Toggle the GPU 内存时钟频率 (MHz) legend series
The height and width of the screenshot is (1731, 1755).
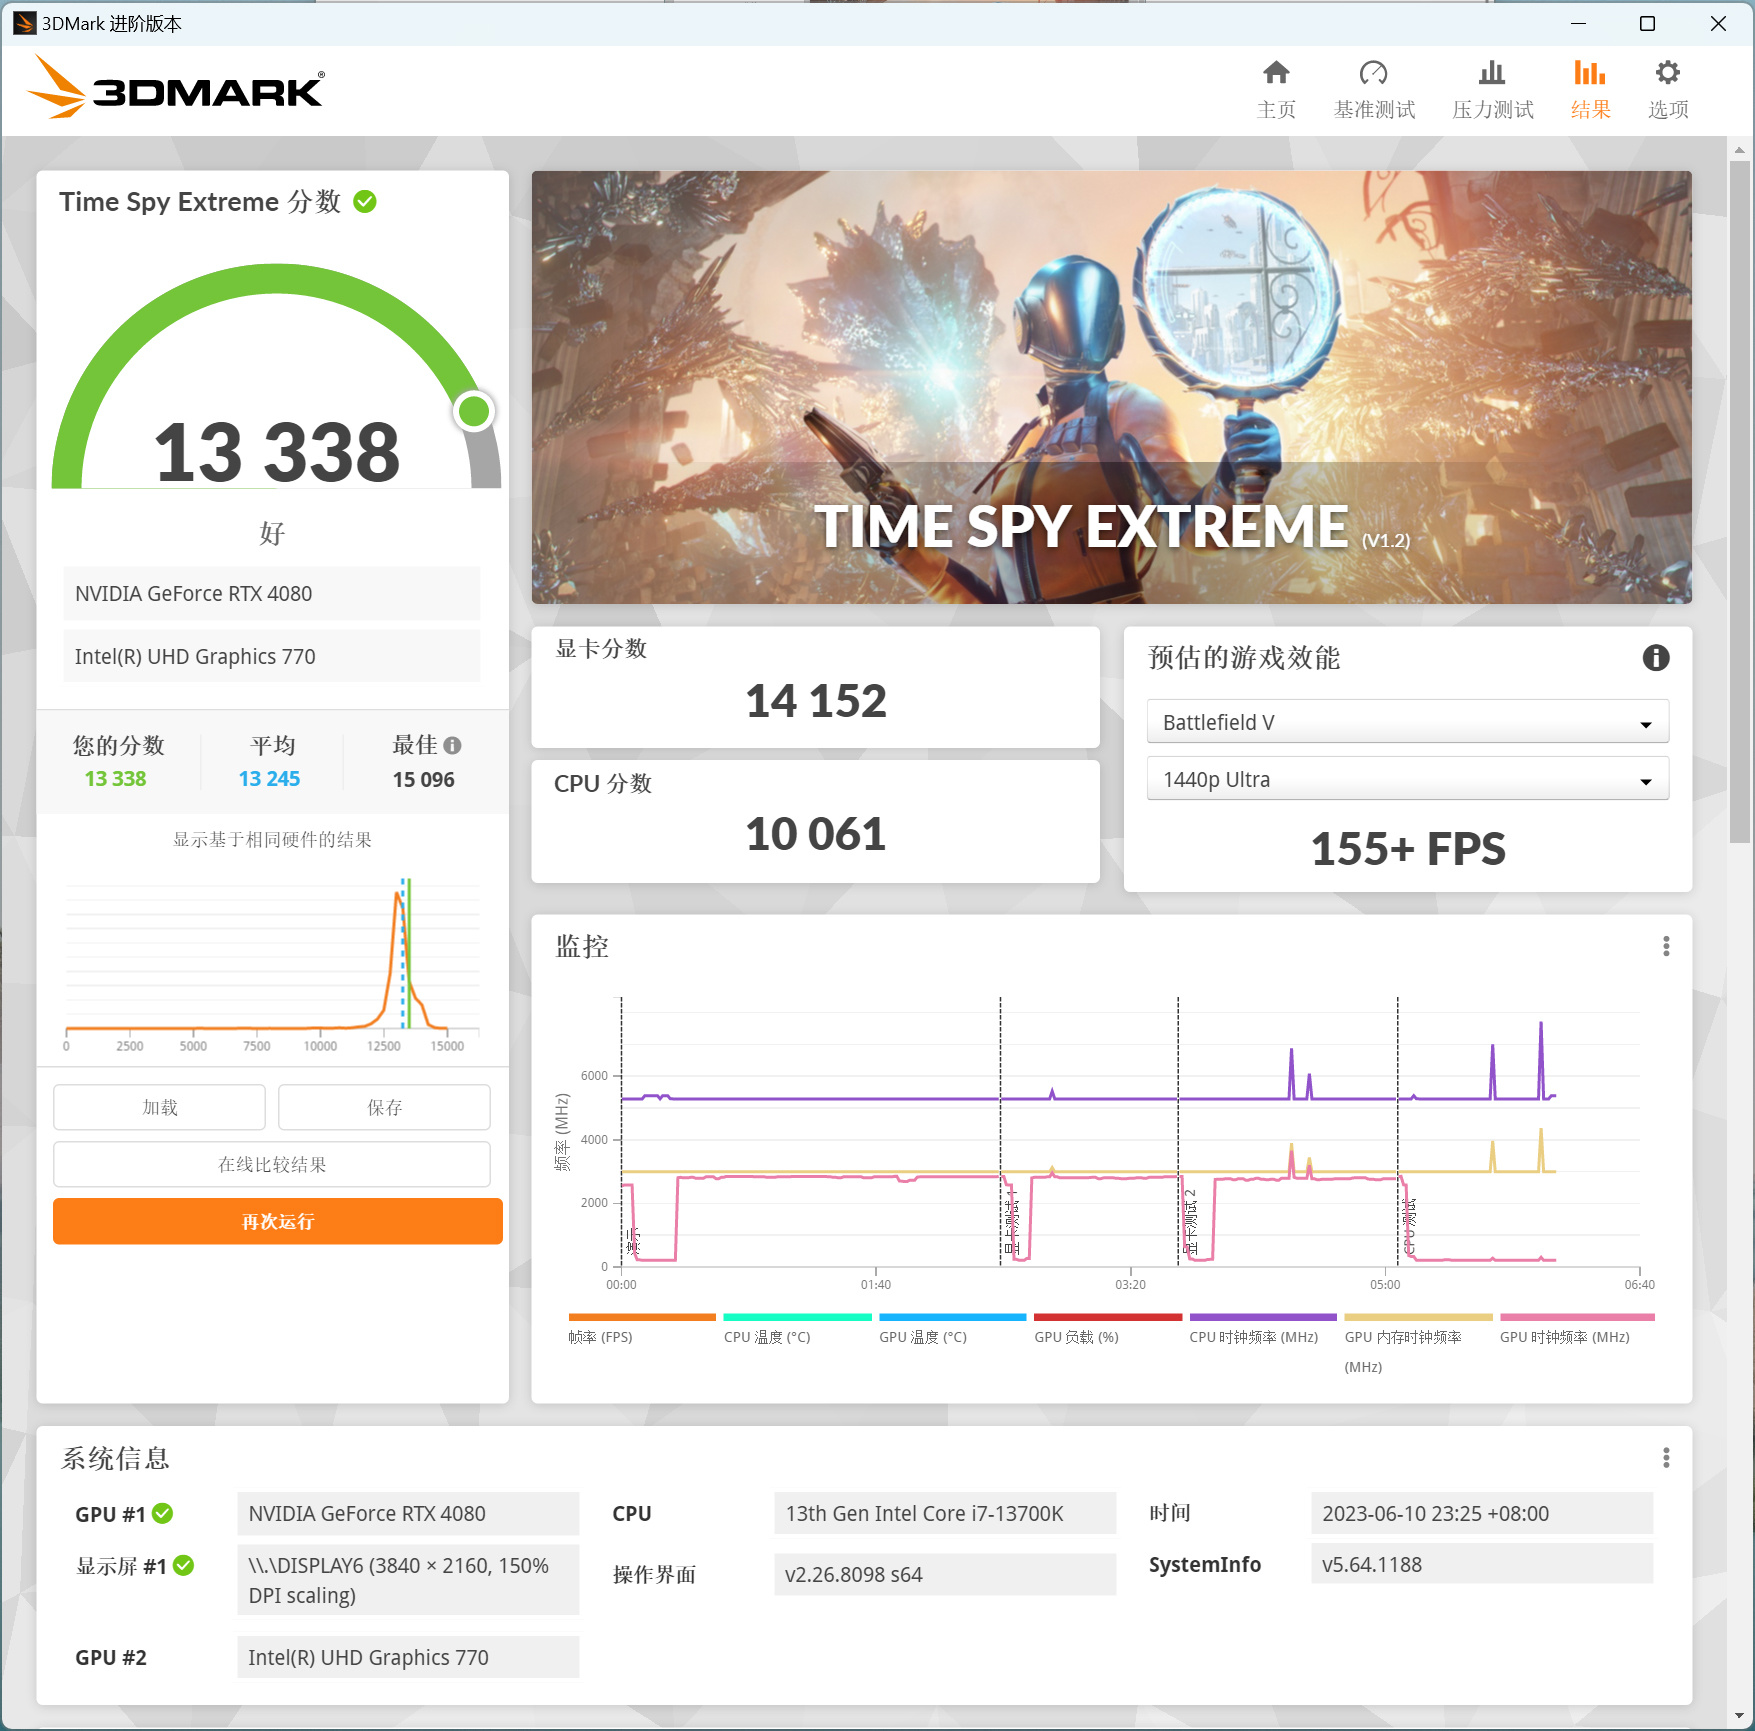click(x=1418, y=1344)
